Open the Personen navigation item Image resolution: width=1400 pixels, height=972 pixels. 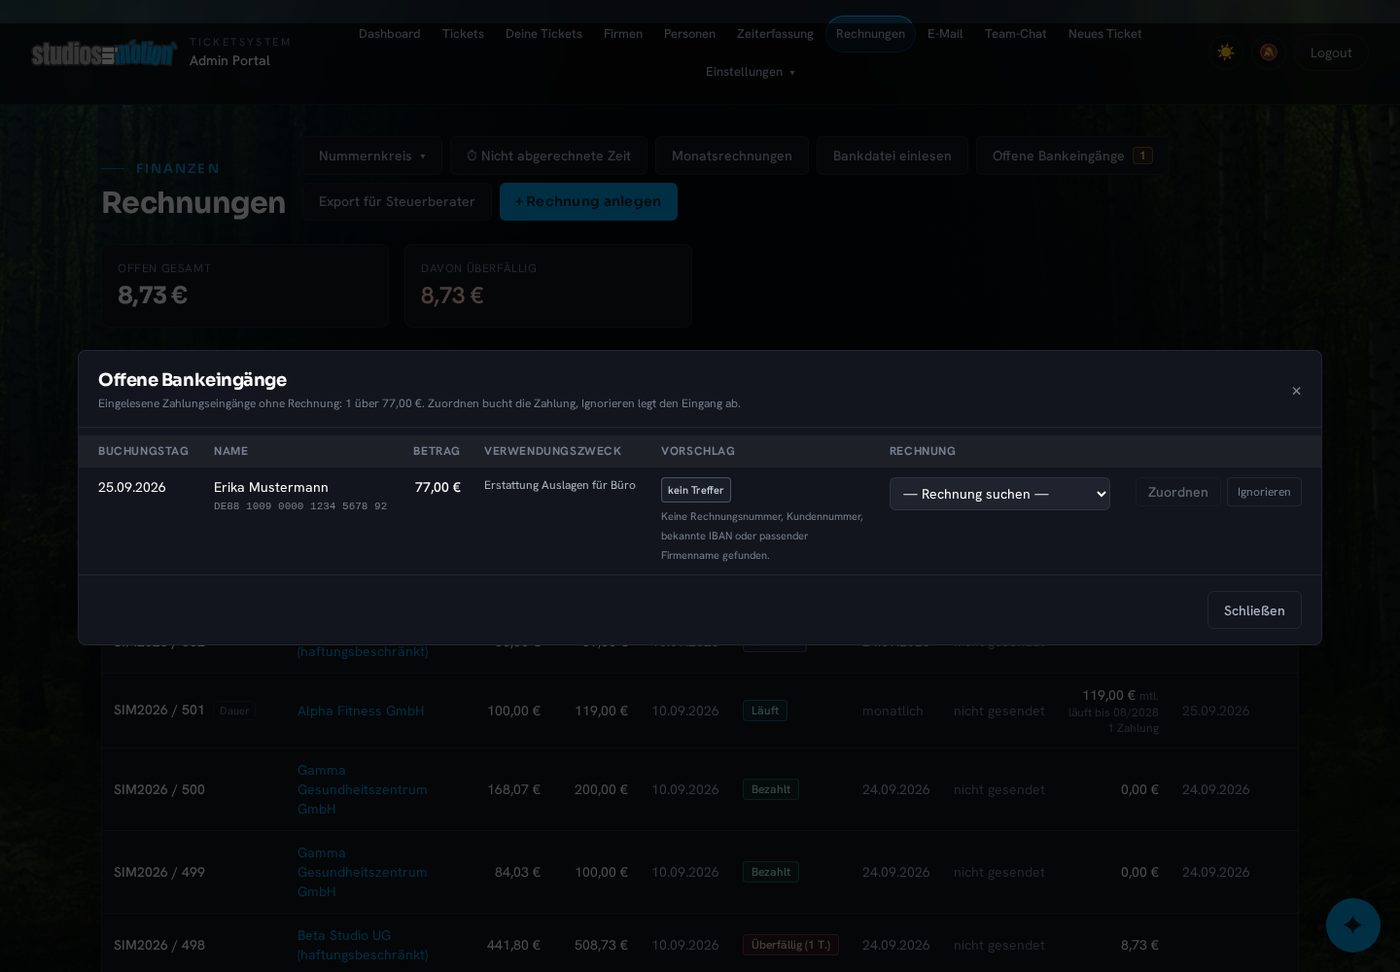pyautogui.click(x=690, y=34)
